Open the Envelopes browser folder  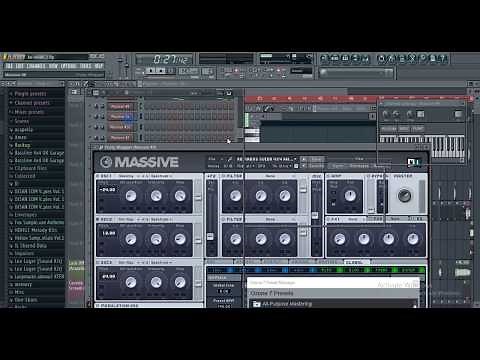coord(25,215)
